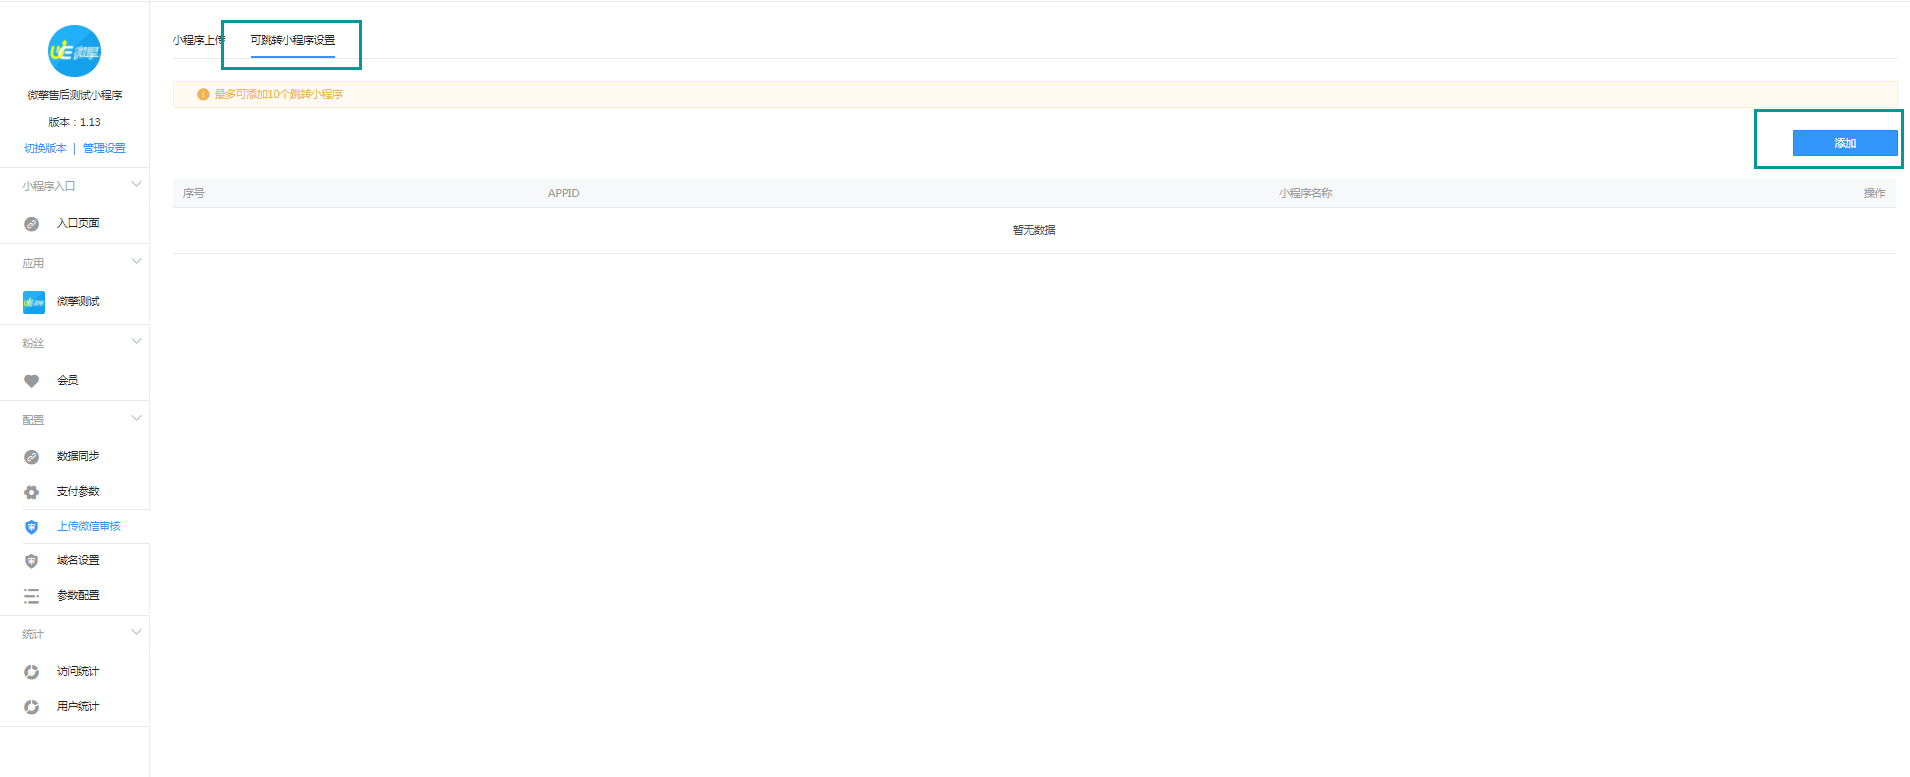Open 支付参数 settings
The image size is (1910, 777).
coord(78,491)
